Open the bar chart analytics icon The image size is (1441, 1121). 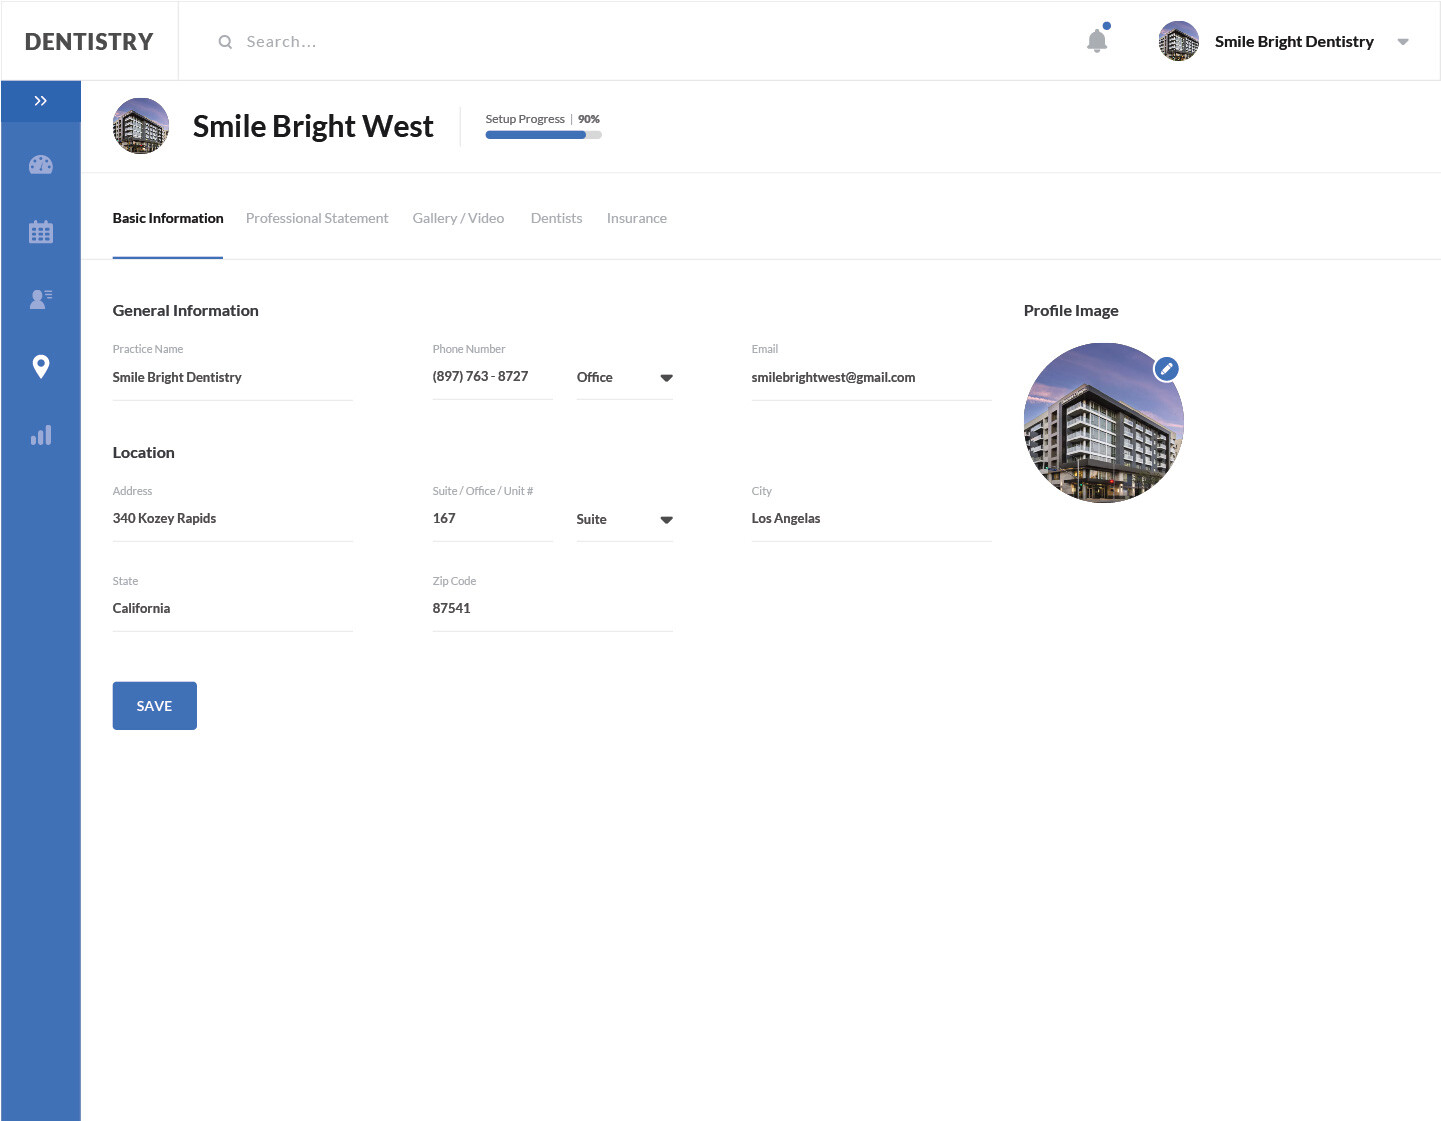click(40, 435)
